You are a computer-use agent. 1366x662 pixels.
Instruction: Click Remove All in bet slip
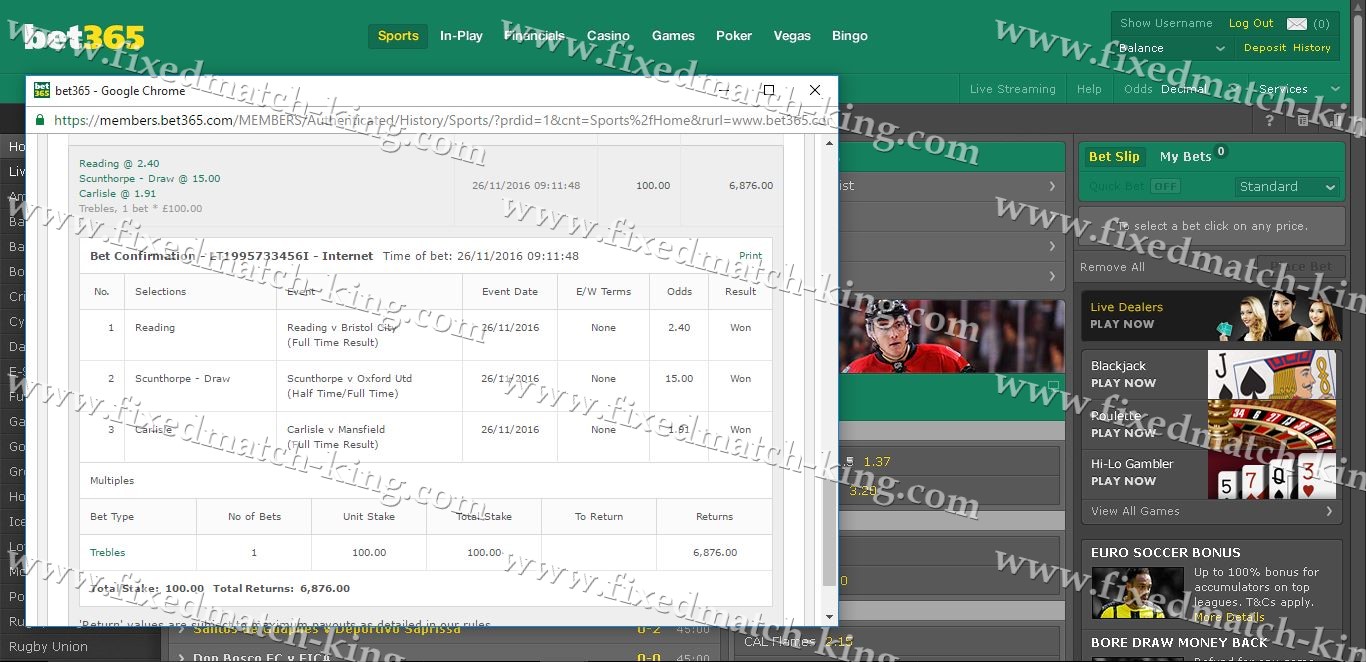tap(1112, 267)
